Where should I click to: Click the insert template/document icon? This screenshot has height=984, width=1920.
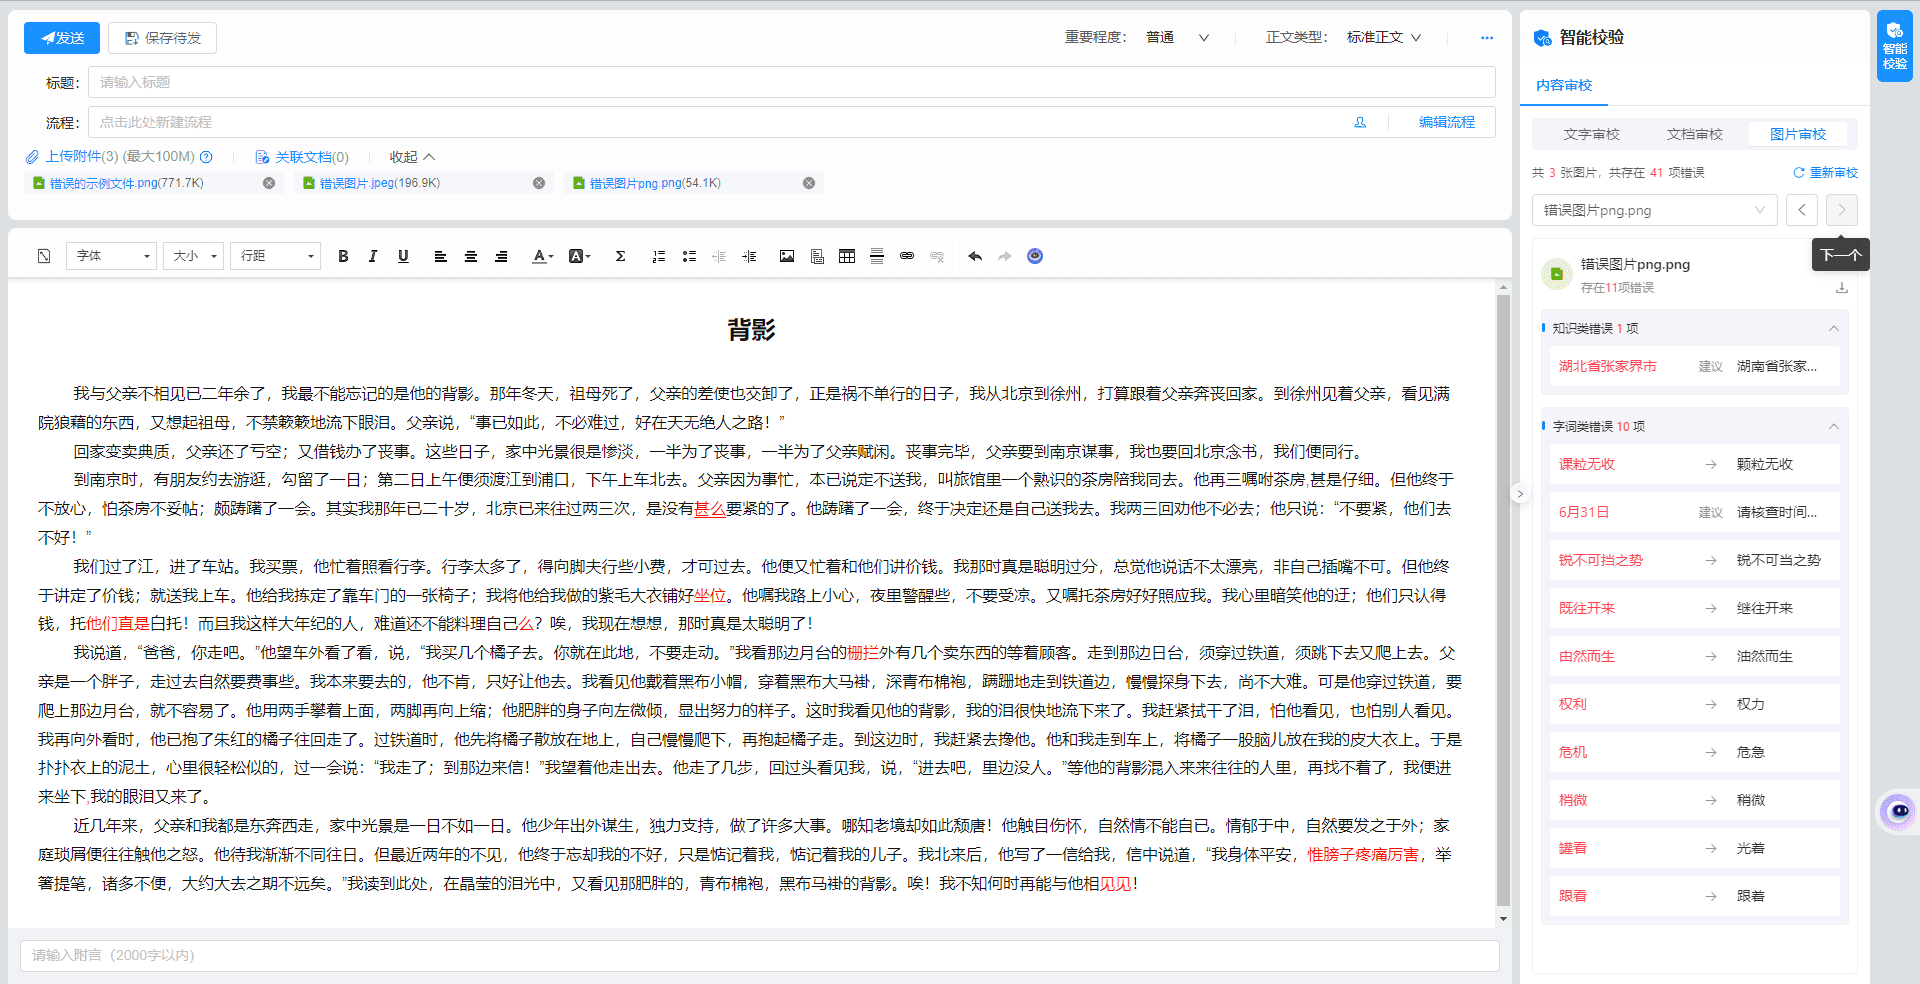(x=817, y=256)
